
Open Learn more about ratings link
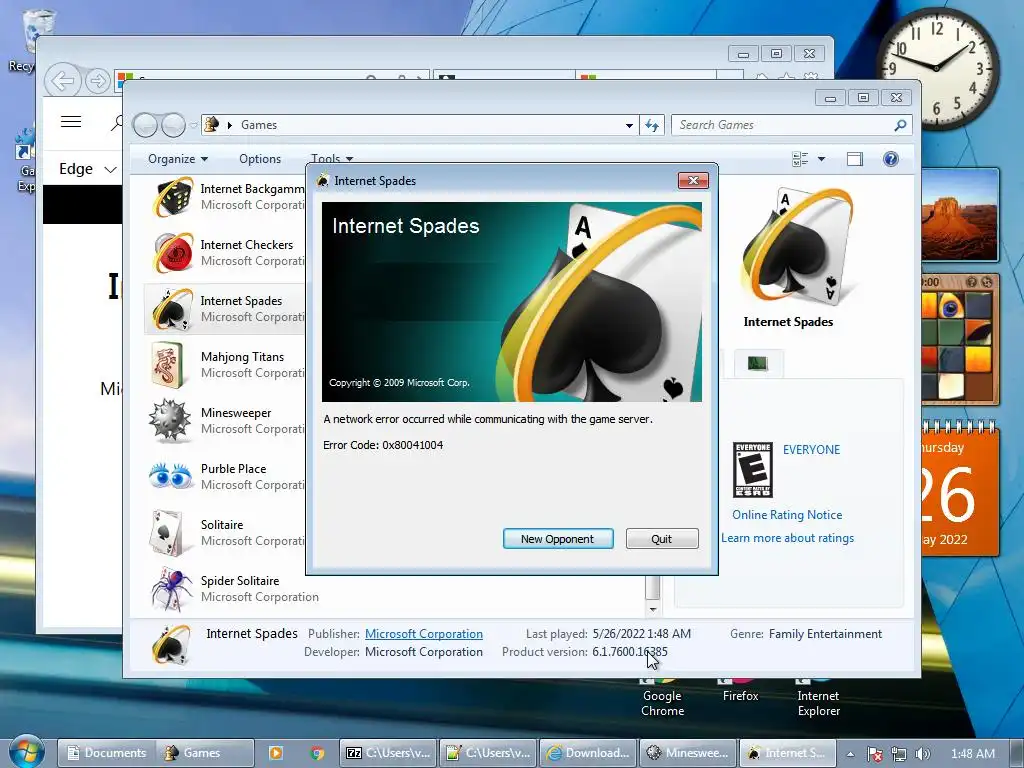(788, 537)
